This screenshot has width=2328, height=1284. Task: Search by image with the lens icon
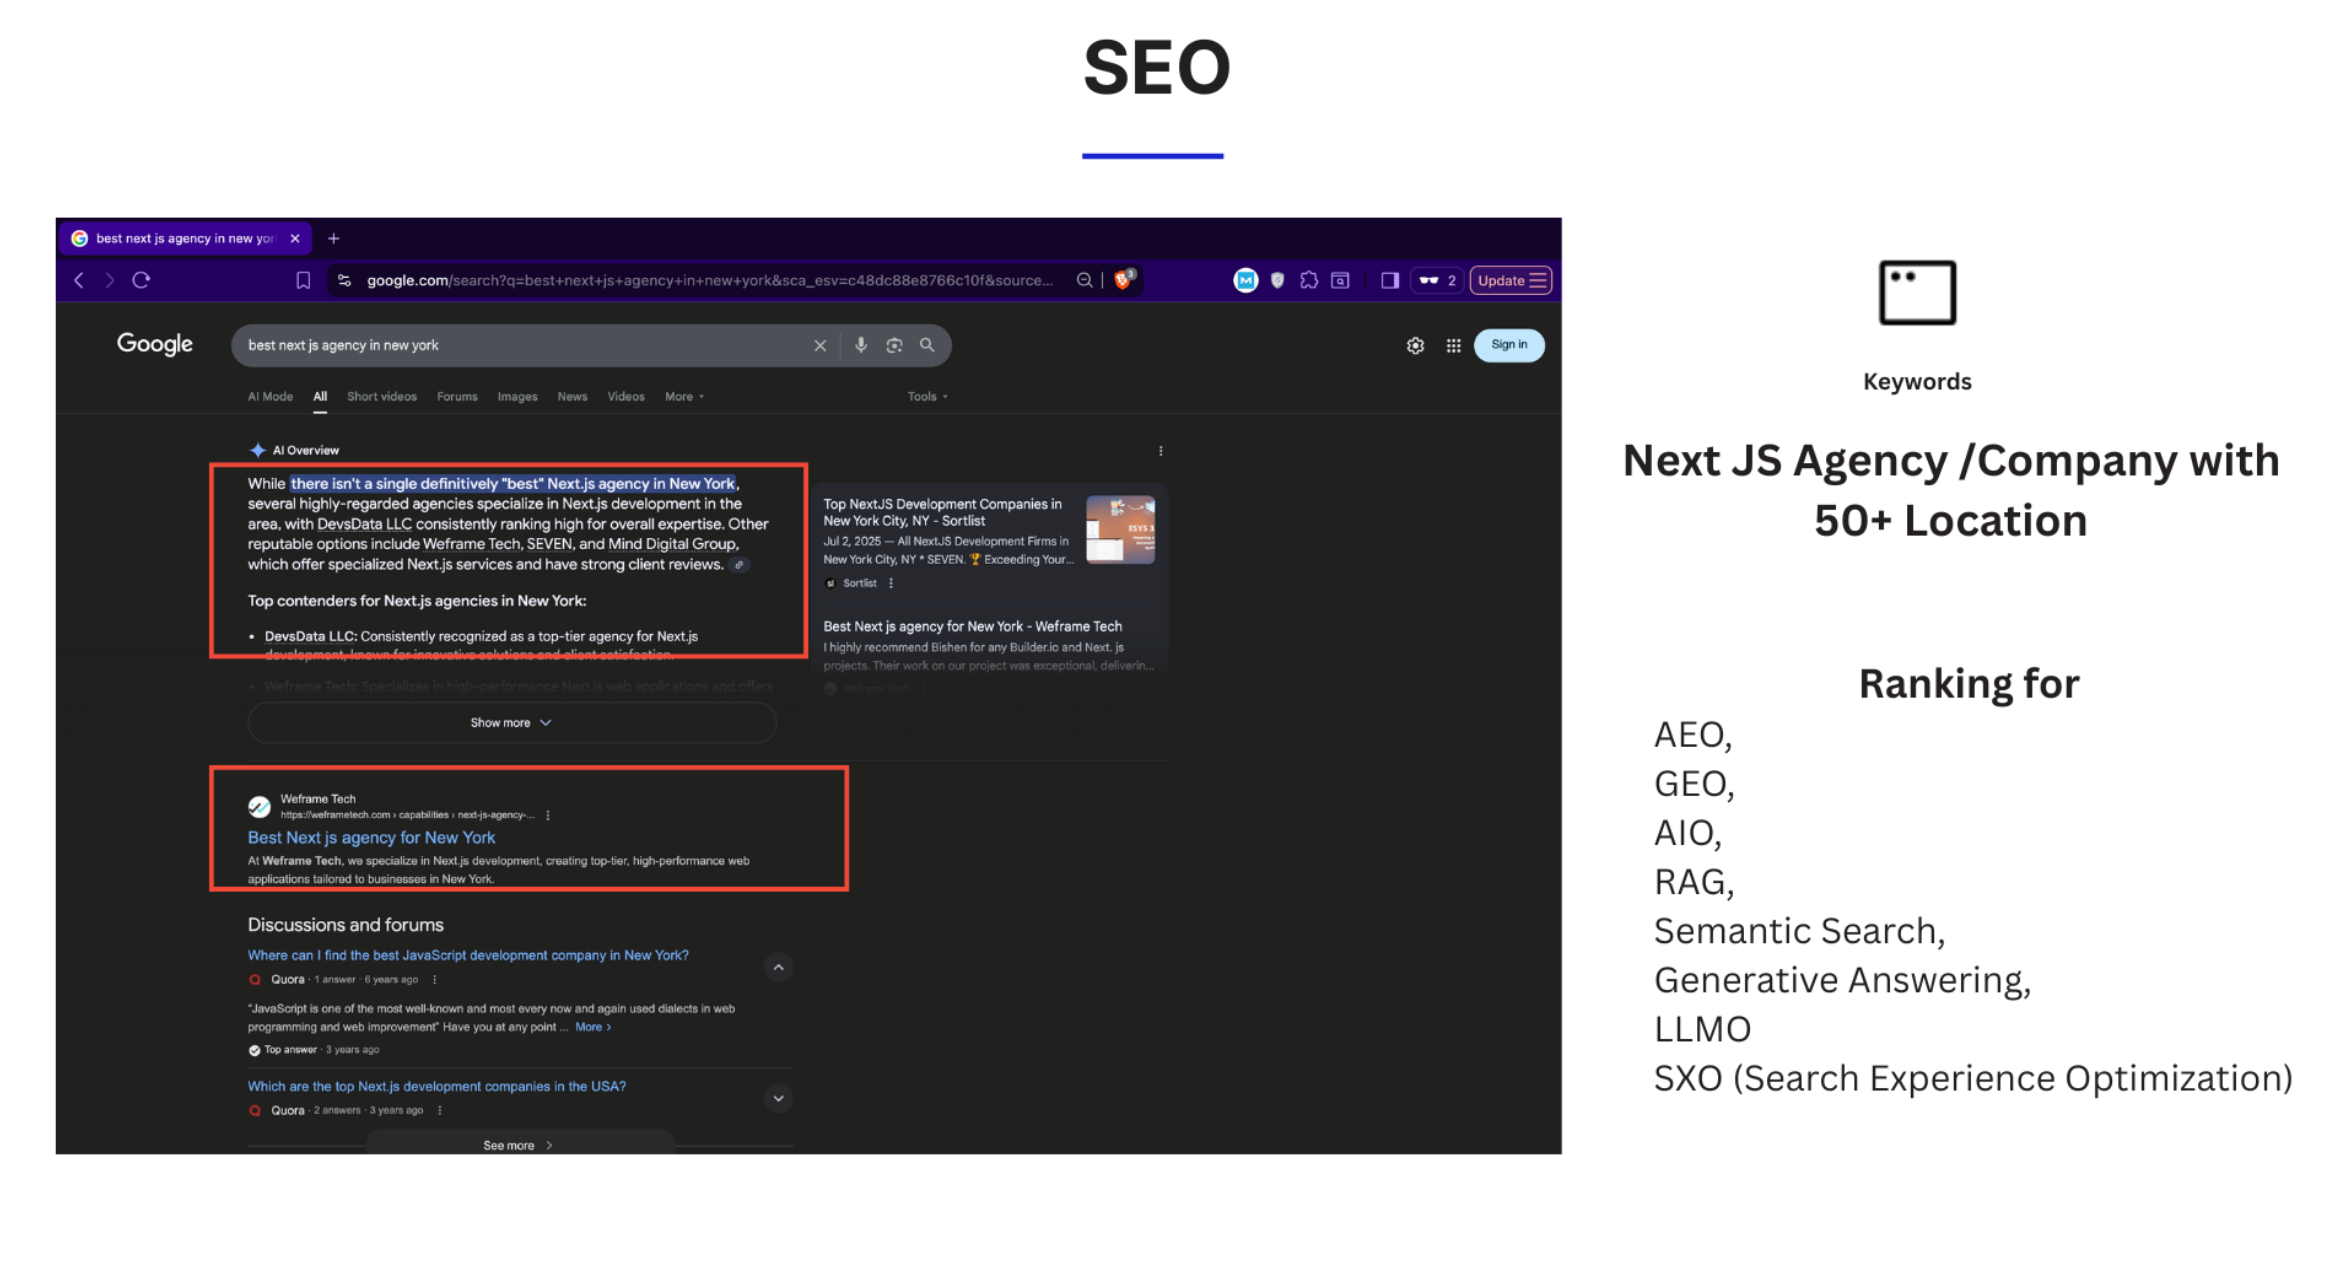coord(894,346)
